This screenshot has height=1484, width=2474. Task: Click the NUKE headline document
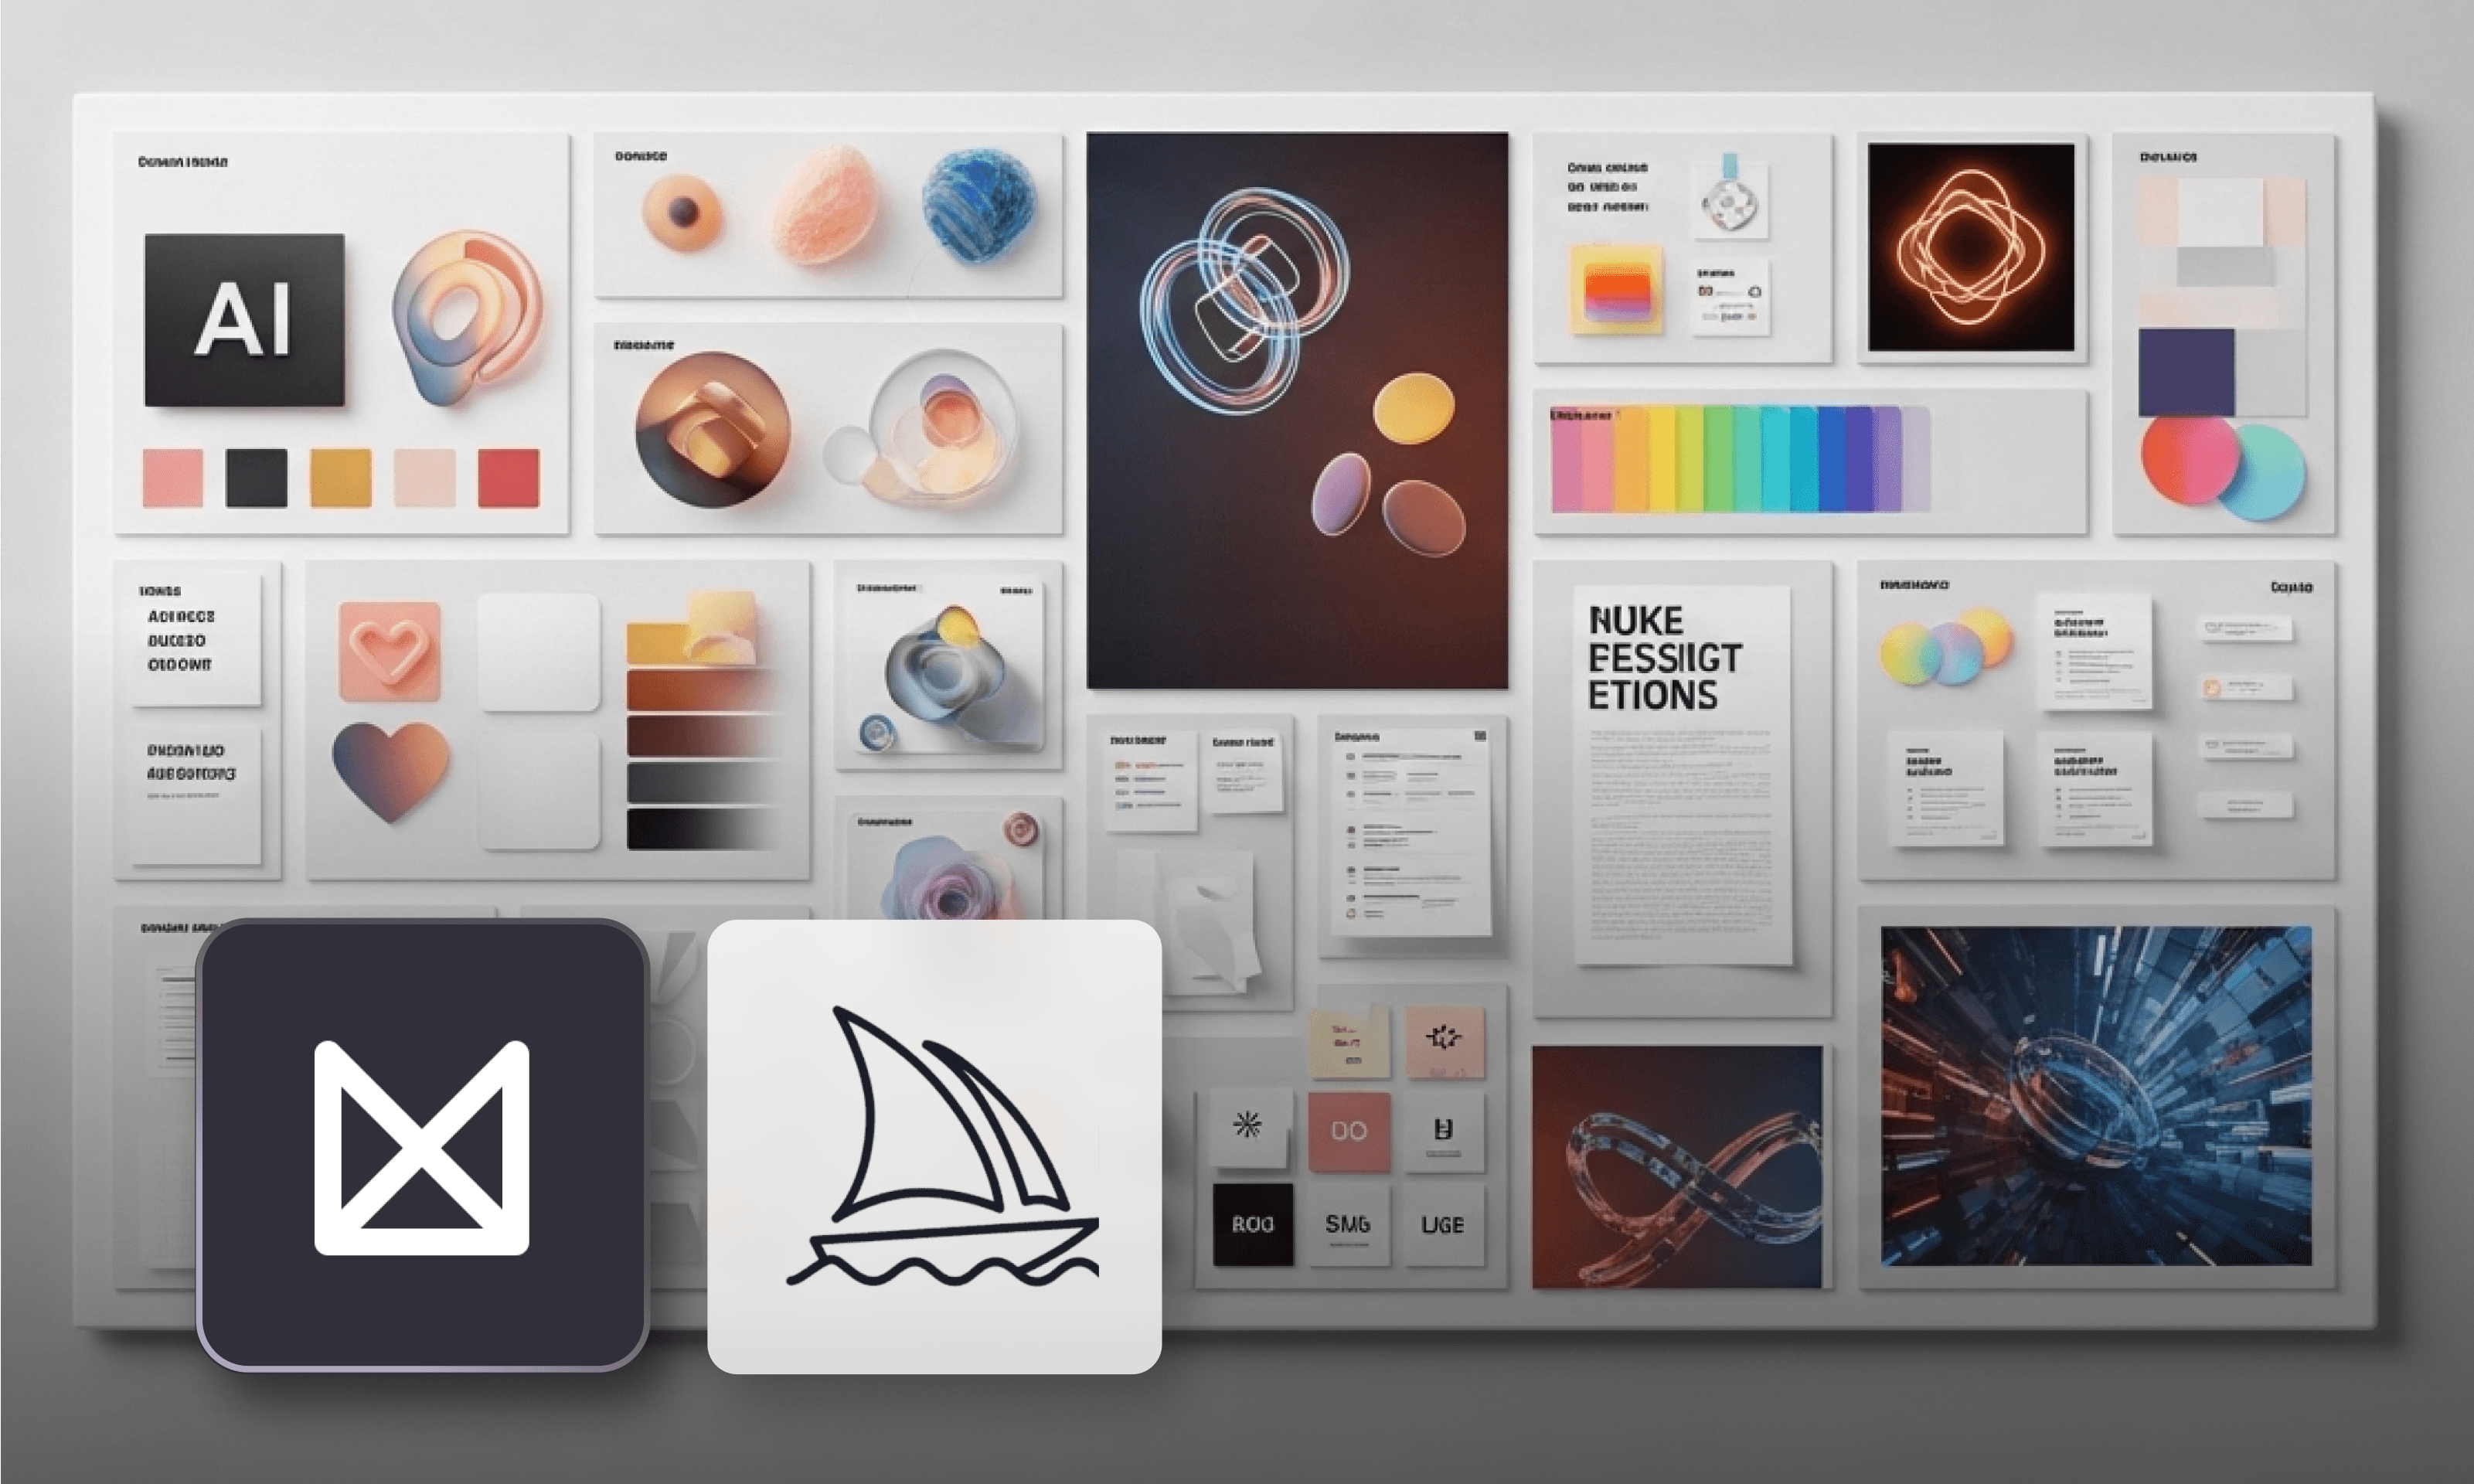point(1682,775)
